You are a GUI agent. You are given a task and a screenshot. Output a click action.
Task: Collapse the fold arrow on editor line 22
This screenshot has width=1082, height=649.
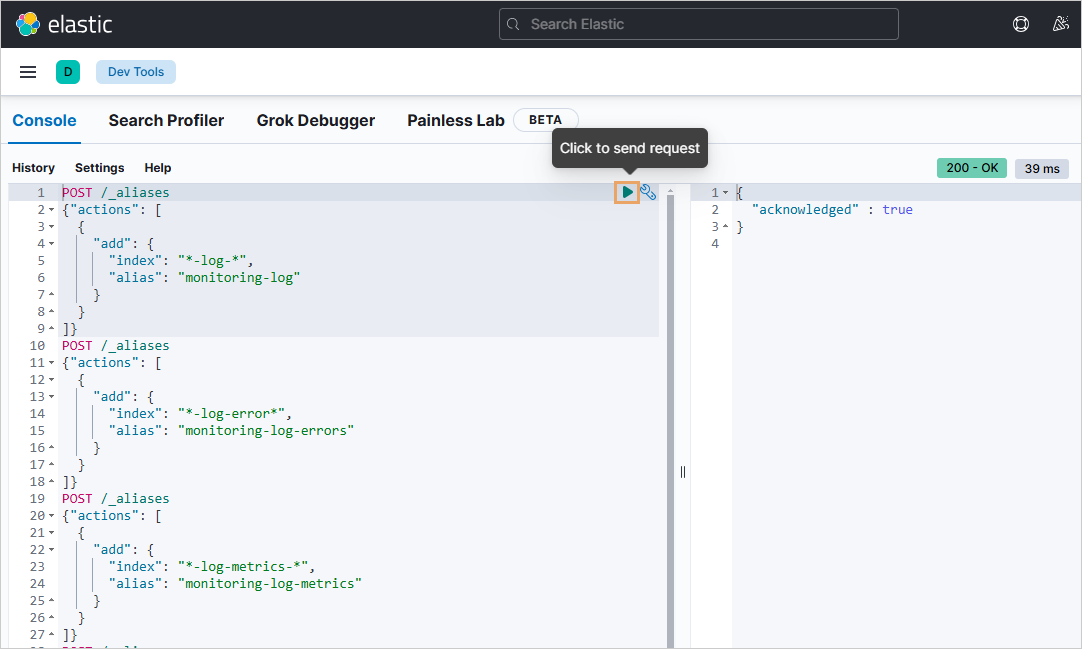click(x=52, y=550)
